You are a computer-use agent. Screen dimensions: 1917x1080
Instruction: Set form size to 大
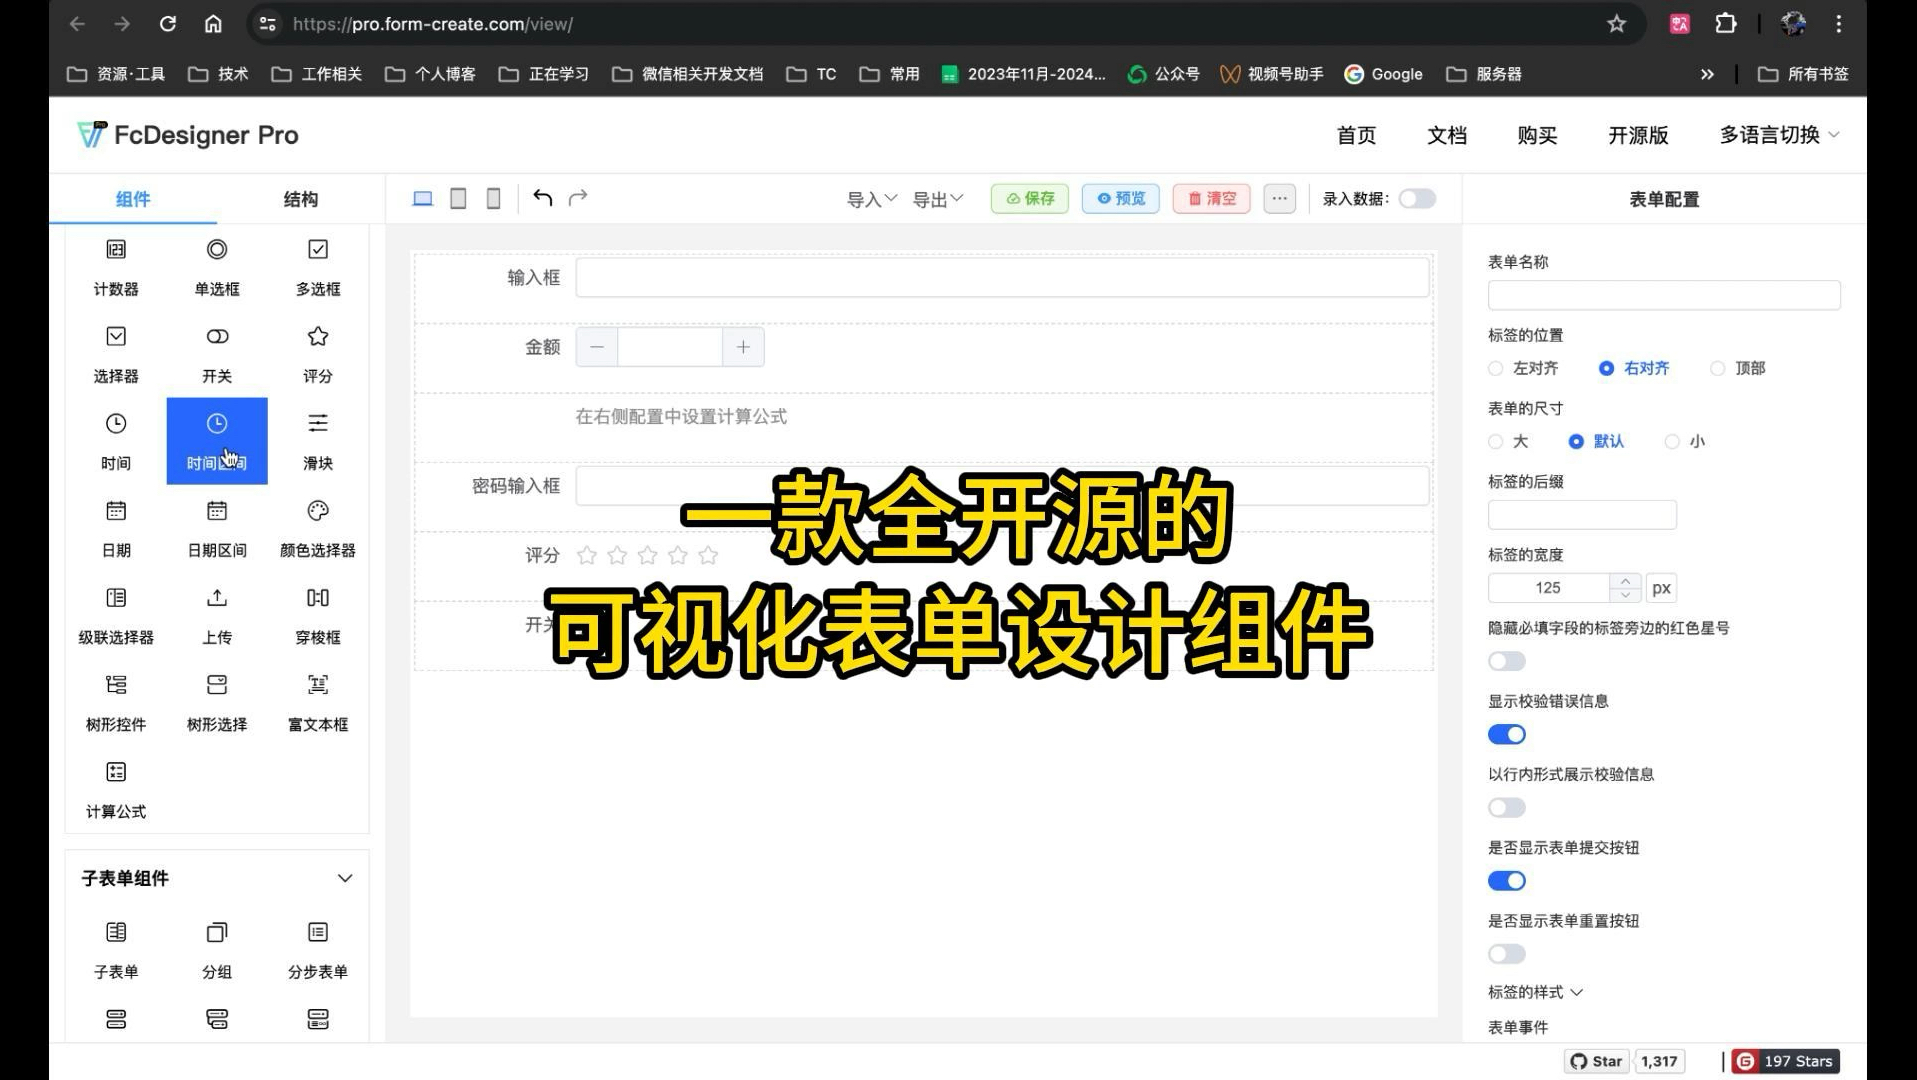1508,441
